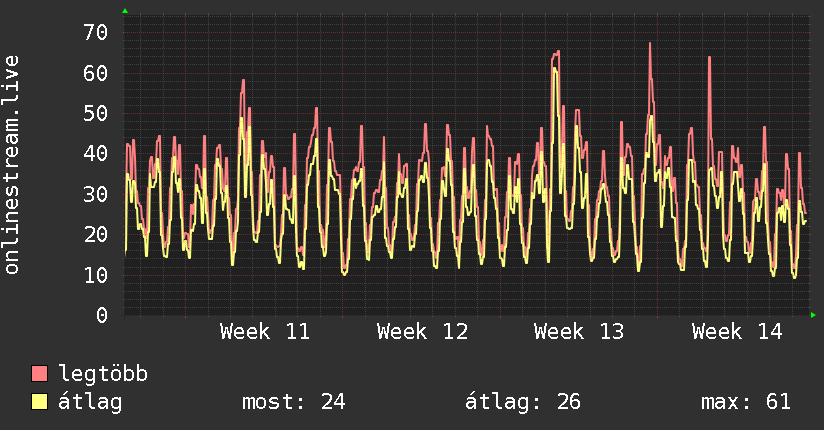This screenshot has height=430, width=824.
Task: Click the pink legtöbb legend swatch
Action: [39, 374]
